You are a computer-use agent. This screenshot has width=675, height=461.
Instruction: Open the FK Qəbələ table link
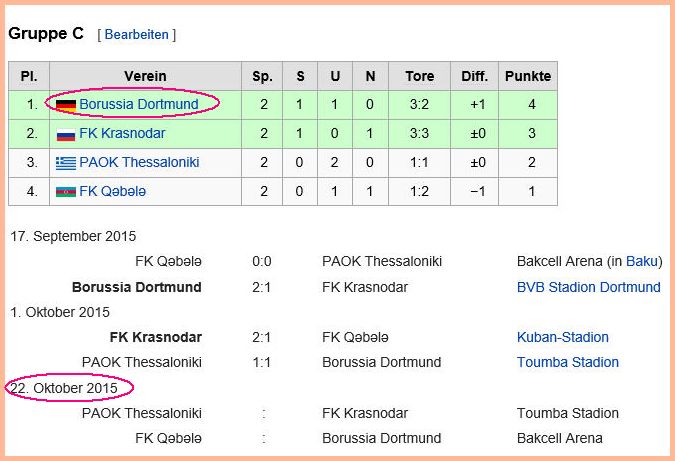[112, 191]
